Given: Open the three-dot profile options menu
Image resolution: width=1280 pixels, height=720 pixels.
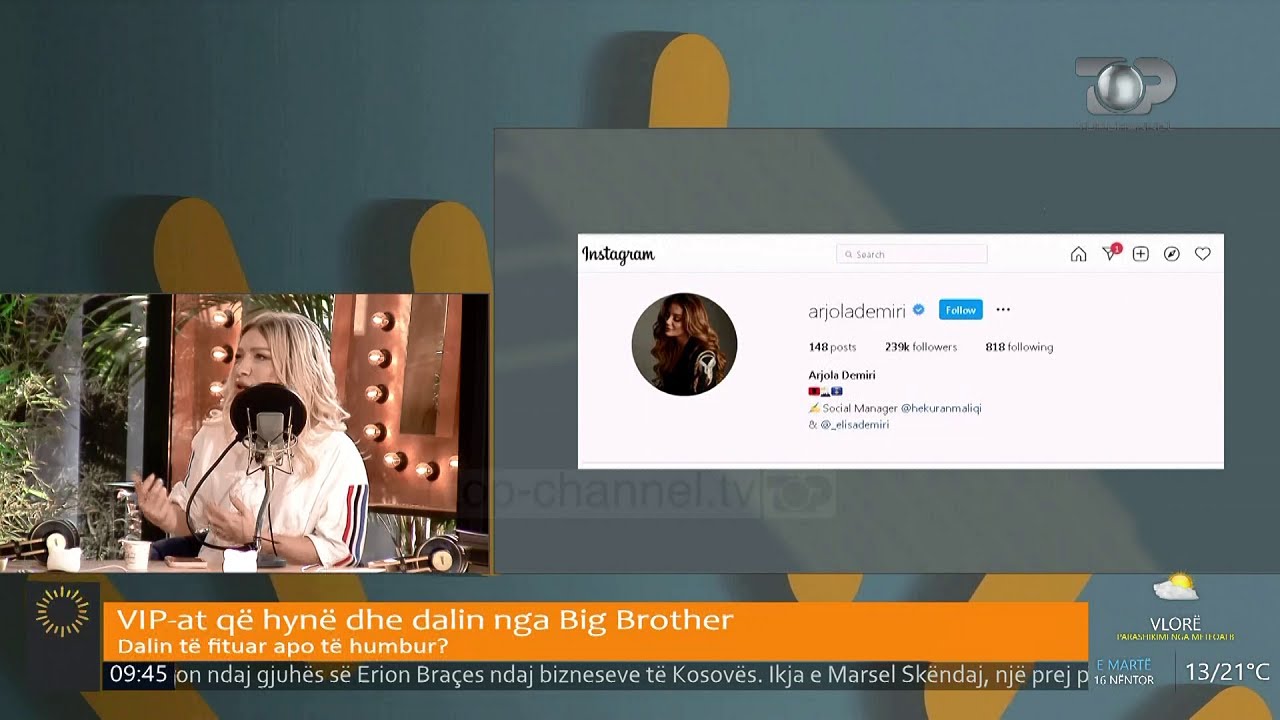Looking at the screenshot, I should click(x=1003, y=310).
